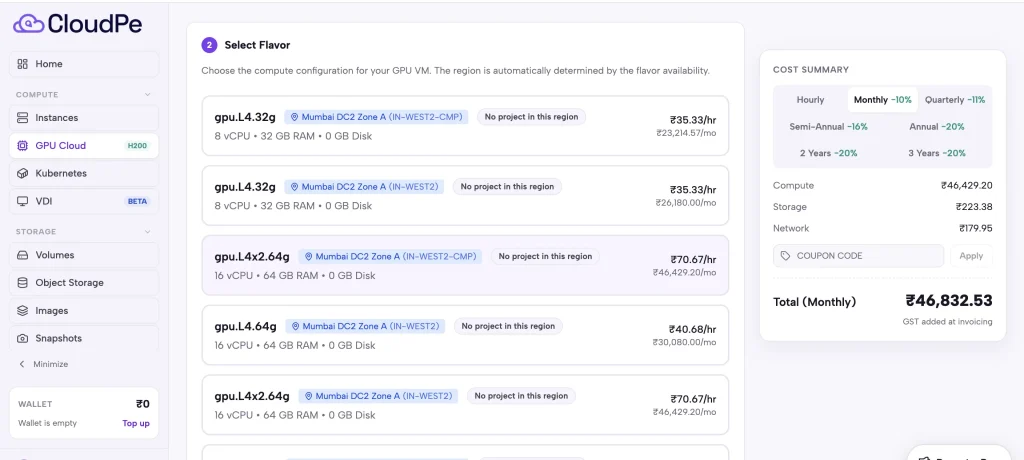Select Monthly -10% billing period
Image resolution: width=1024 pixels, height=460 pixels.
(x=882, y=100)
